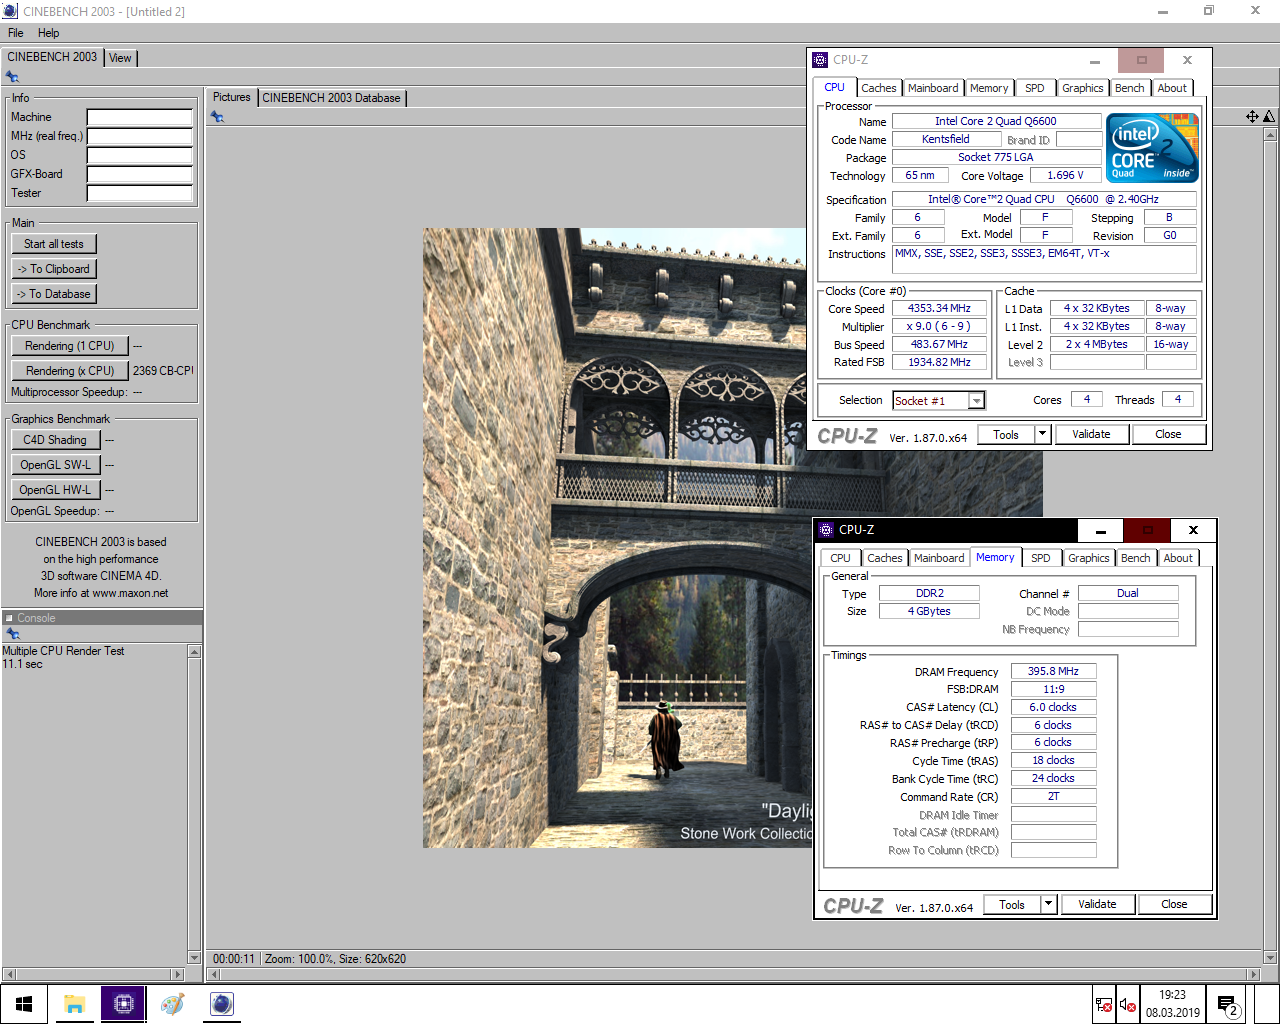Open the notification center icon
The height and width of the screenshot is (1024, 1280).
click(1227, 1005)
